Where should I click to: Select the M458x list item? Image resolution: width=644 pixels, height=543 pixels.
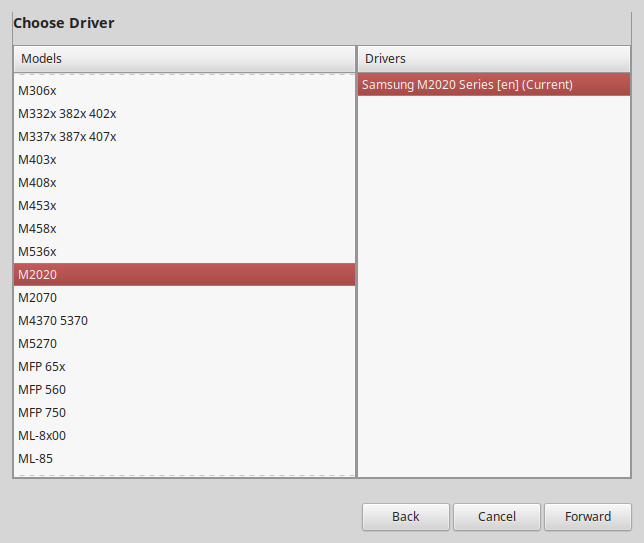click(x=38, y=228)
